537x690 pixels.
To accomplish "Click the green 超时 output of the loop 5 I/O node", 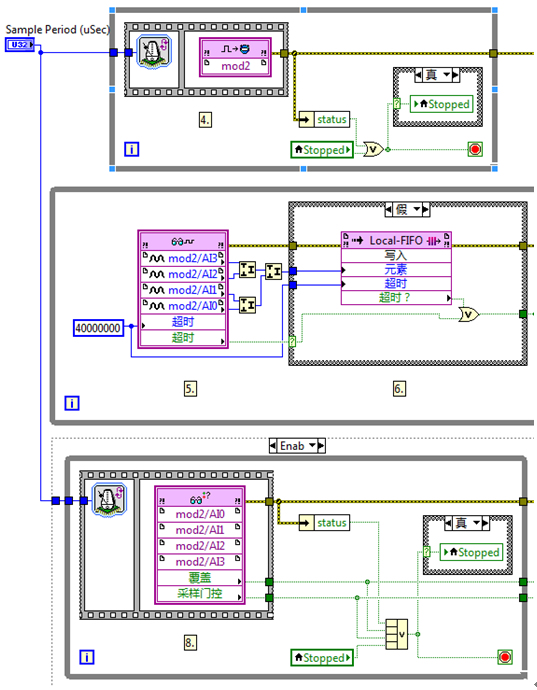I will (183, 338).
